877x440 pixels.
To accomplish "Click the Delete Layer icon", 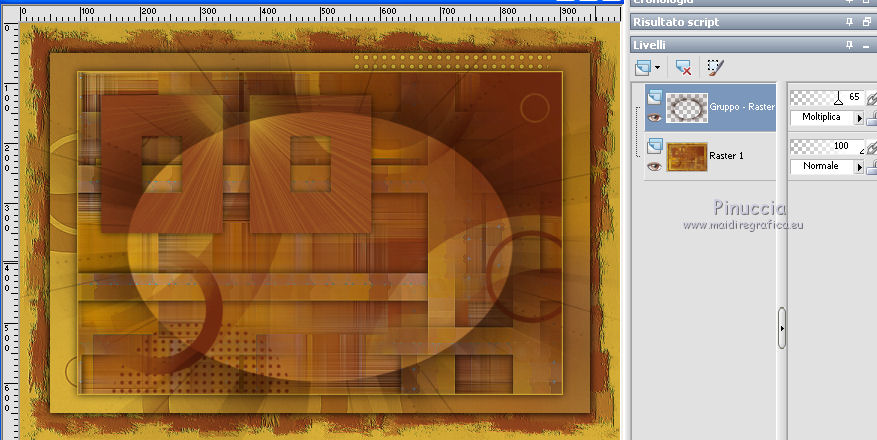I will pyautogui.click(x=683, y=68).
